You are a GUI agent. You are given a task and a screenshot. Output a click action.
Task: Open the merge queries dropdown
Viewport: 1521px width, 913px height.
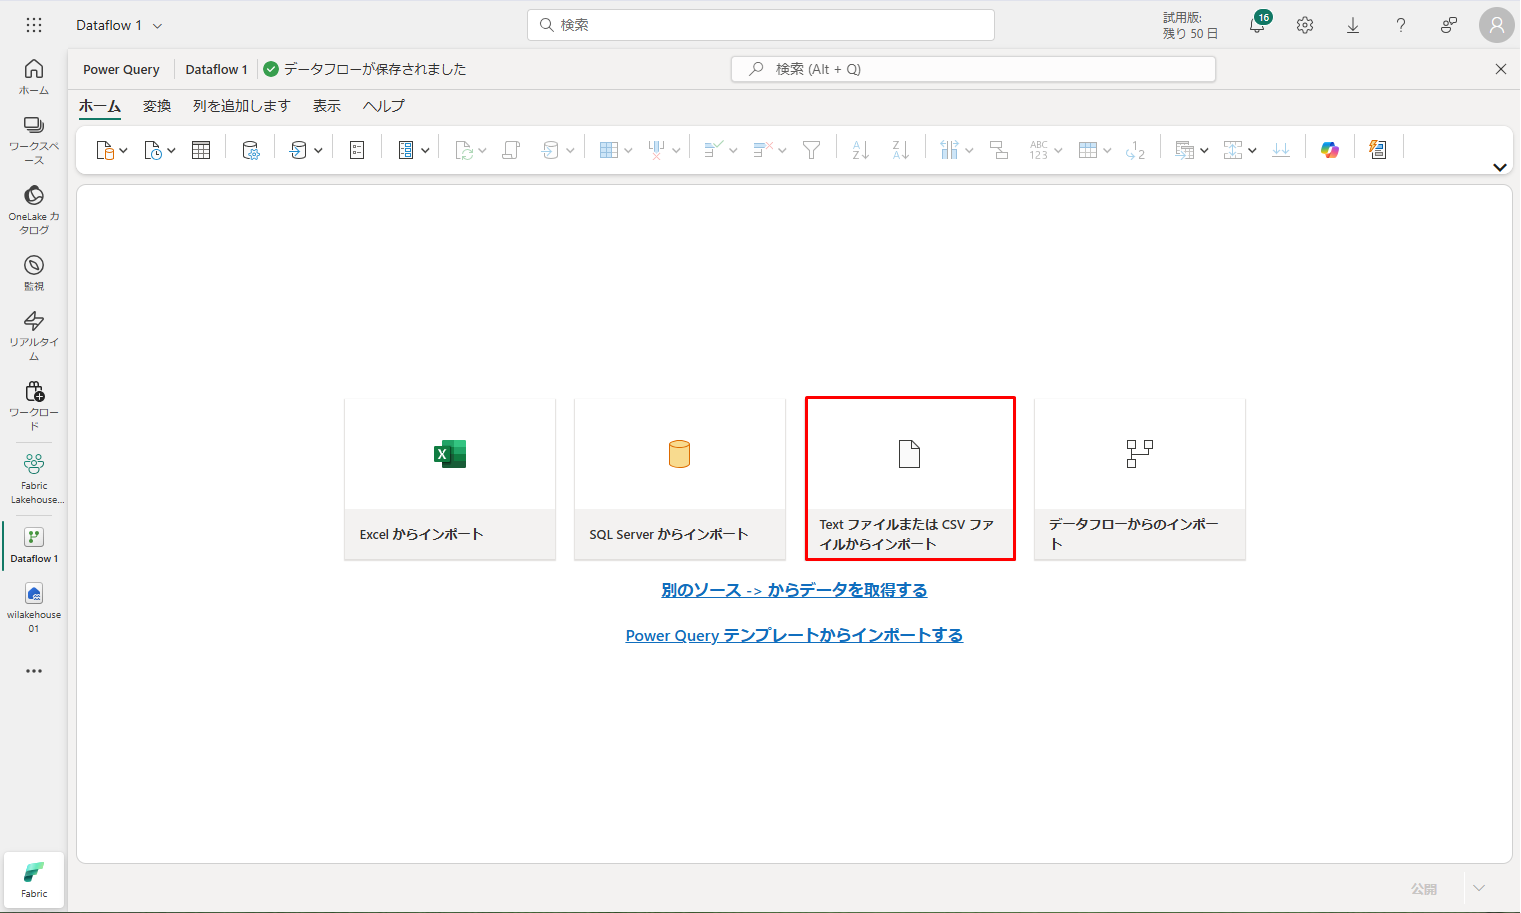[1192, 150]
